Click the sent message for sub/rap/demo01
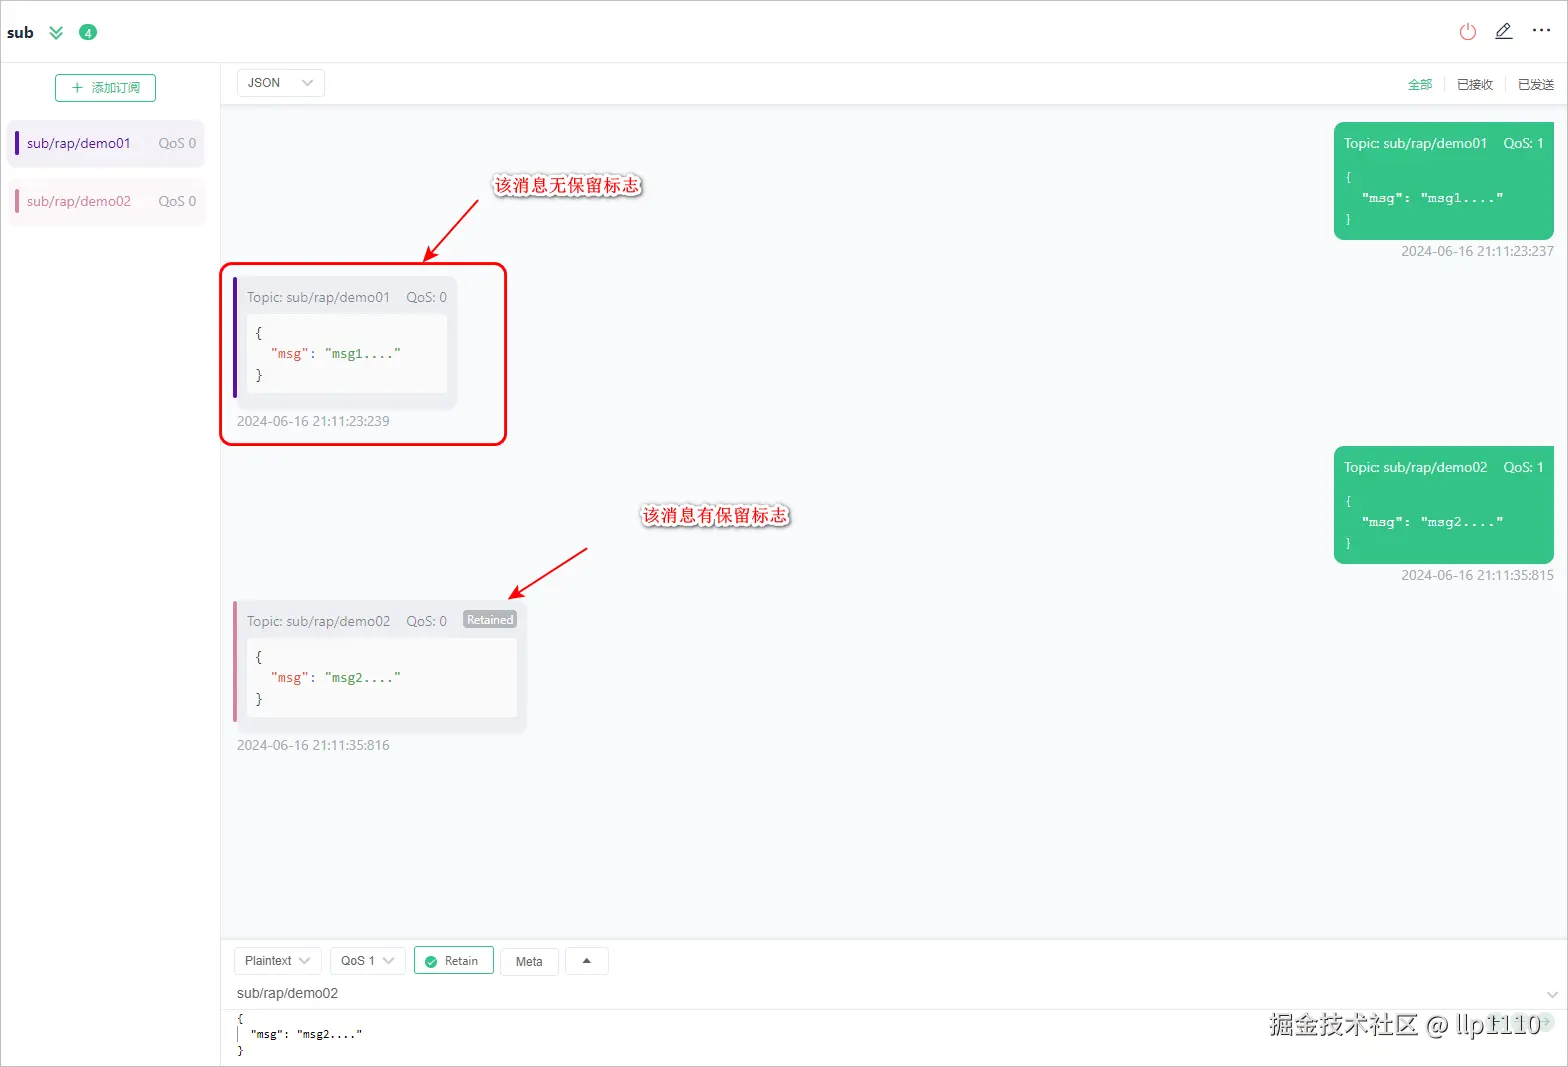The height and width of the screenshot is (1067, 1568). 1443,181
